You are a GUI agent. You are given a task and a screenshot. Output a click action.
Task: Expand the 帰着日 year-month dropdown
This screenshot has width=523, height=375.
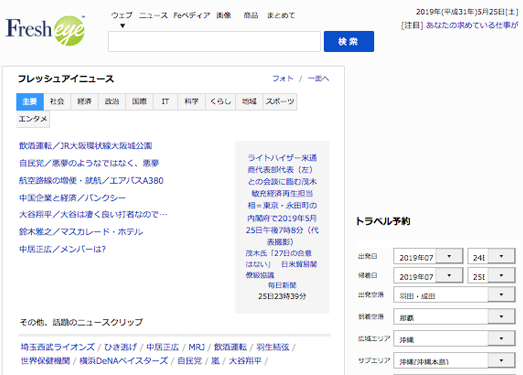428,275
